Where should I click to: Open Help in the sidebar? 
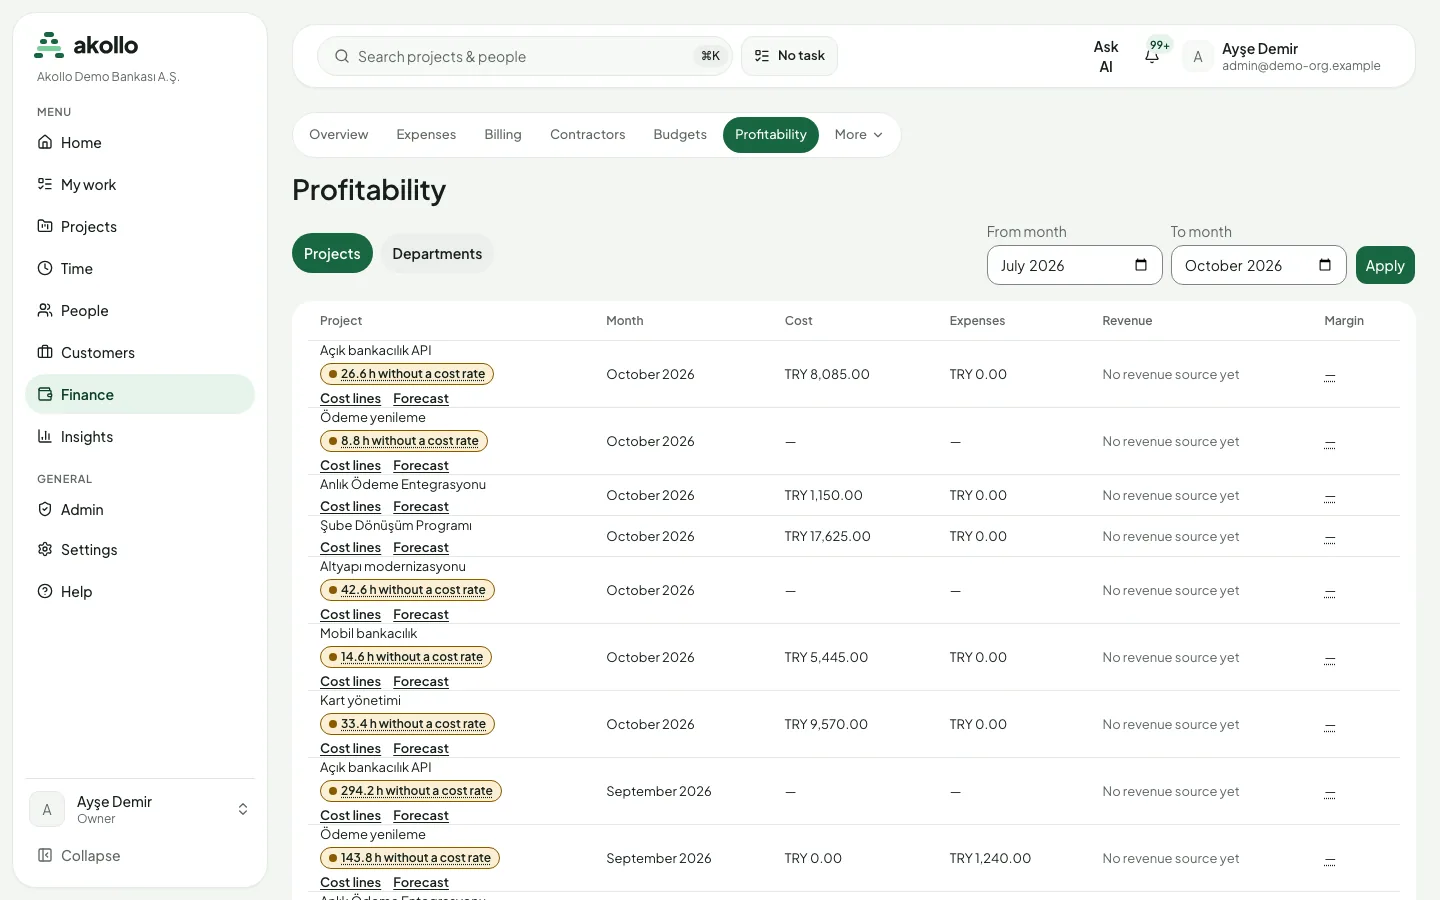(140, 592)
